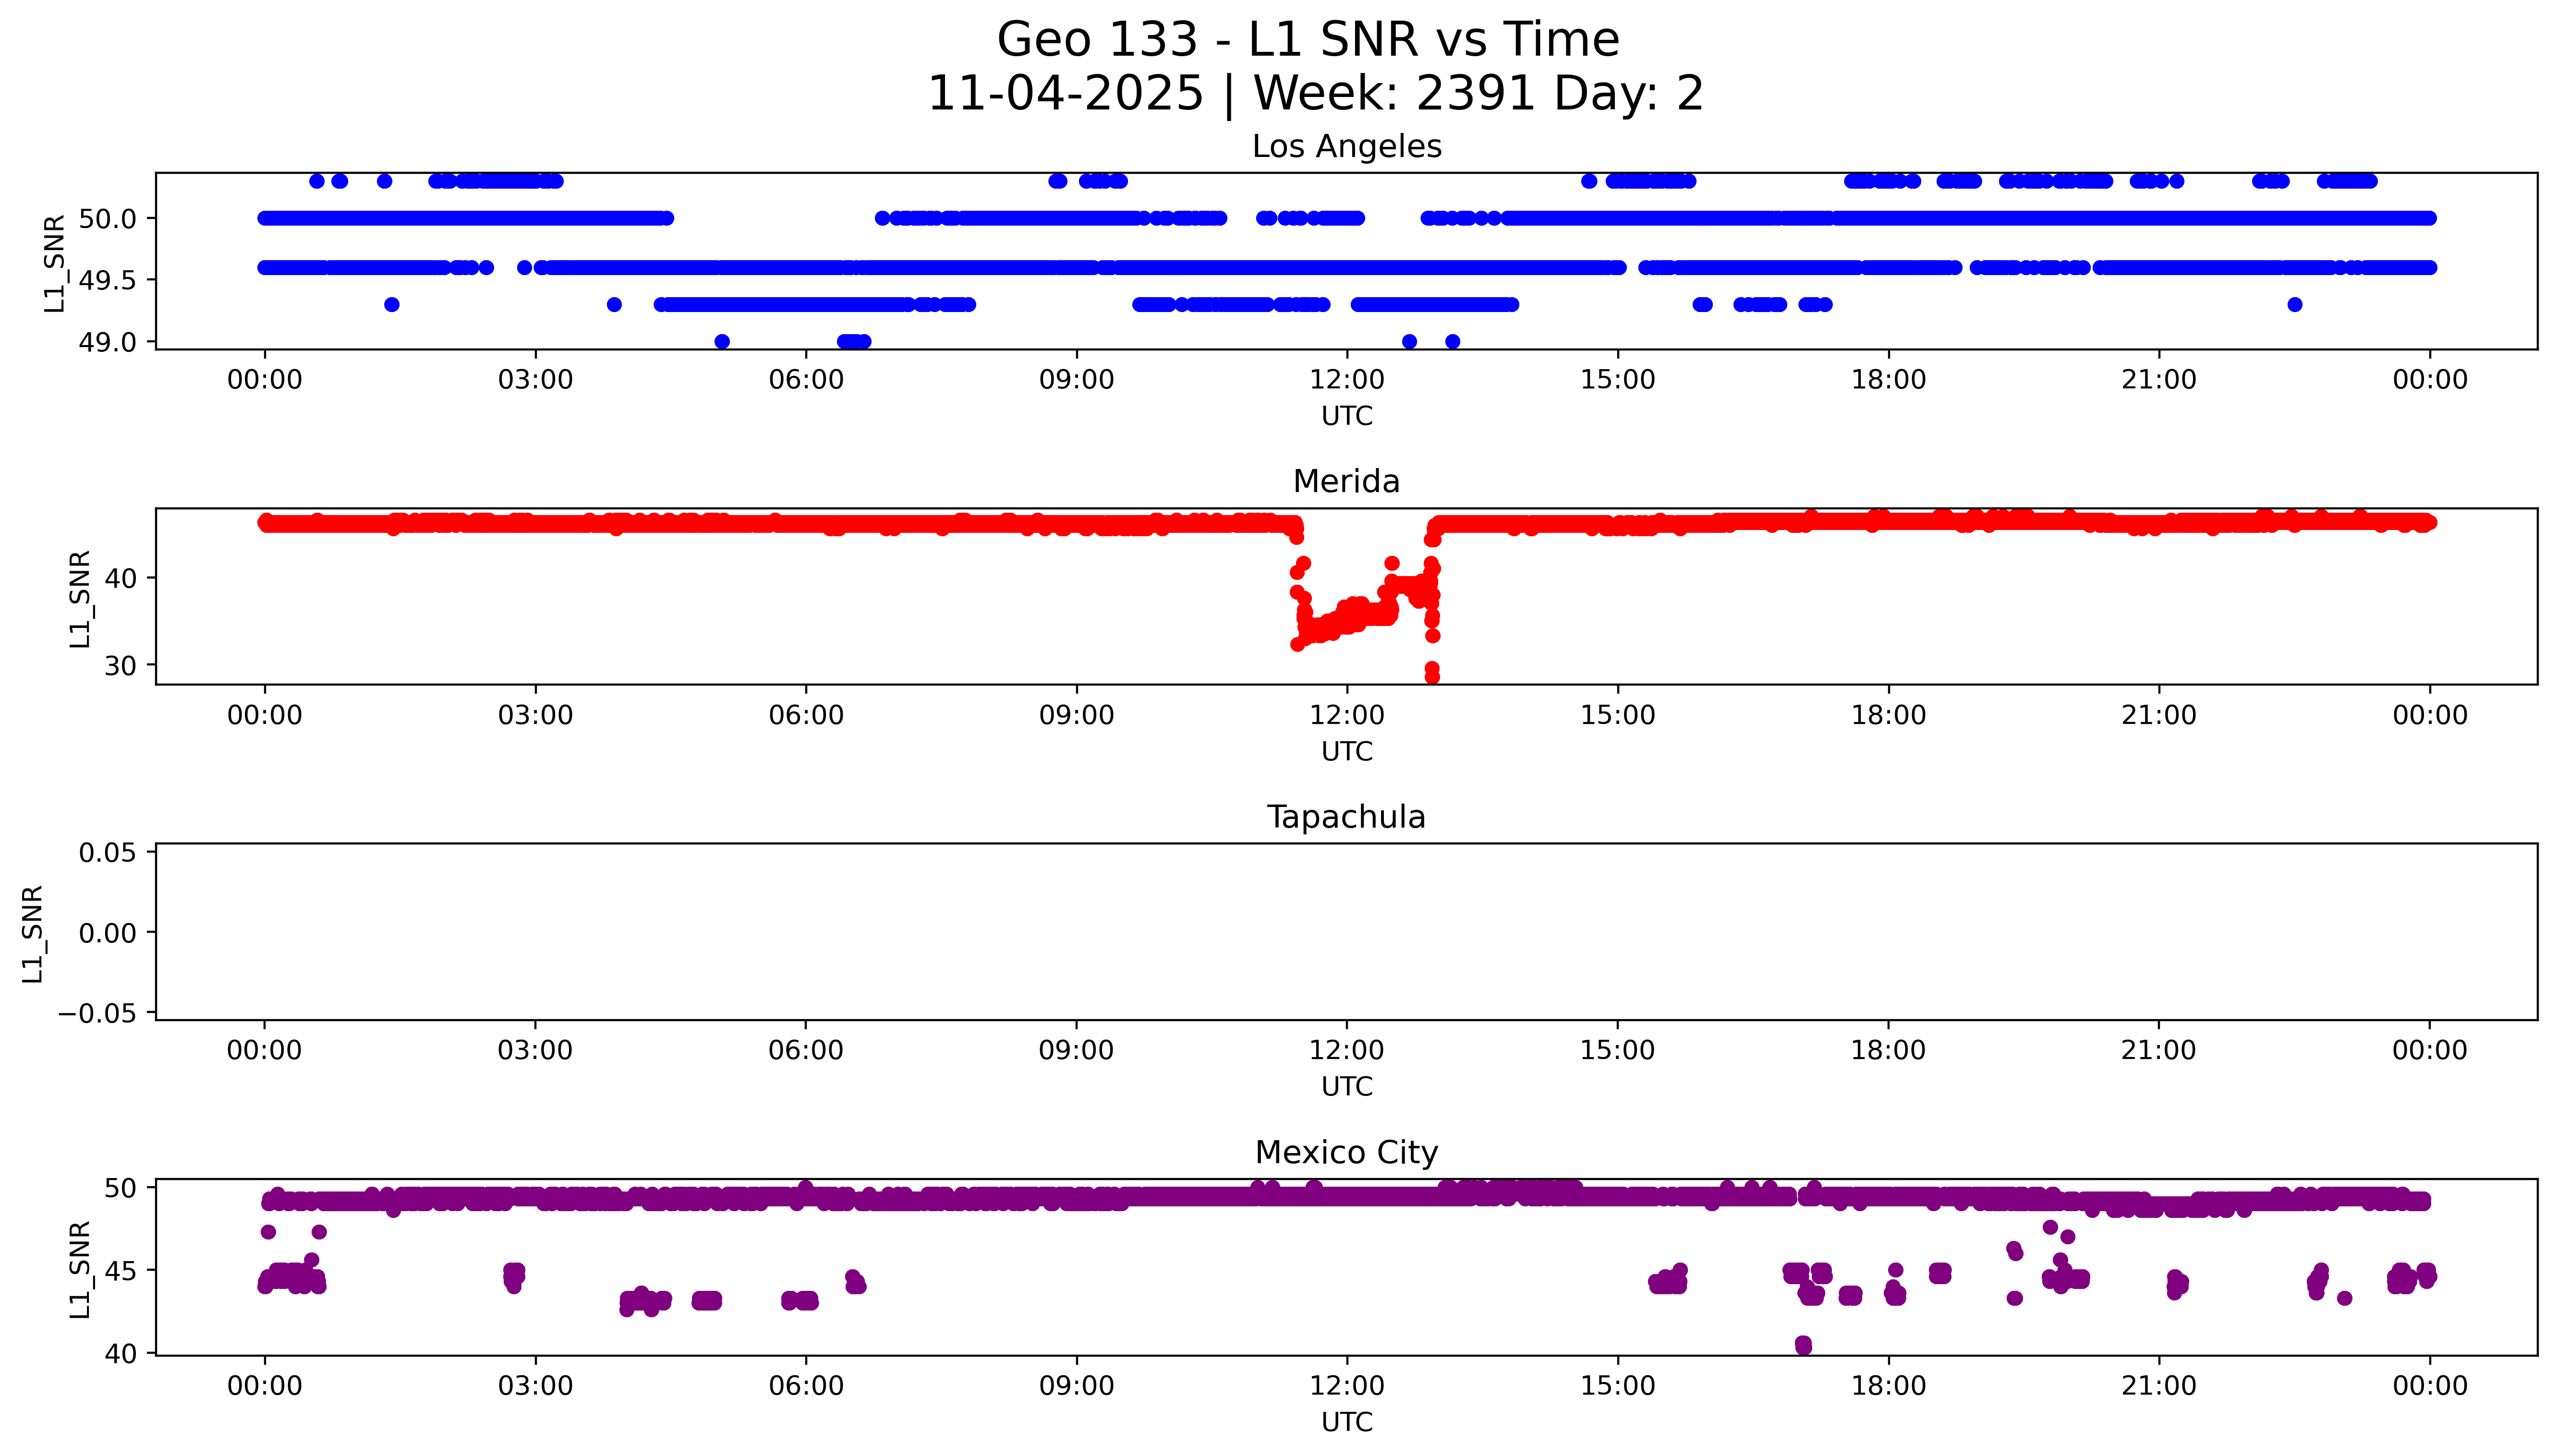
Task: Click the 'Tapachula' subplot title
Action: (x=1346, y=817)
